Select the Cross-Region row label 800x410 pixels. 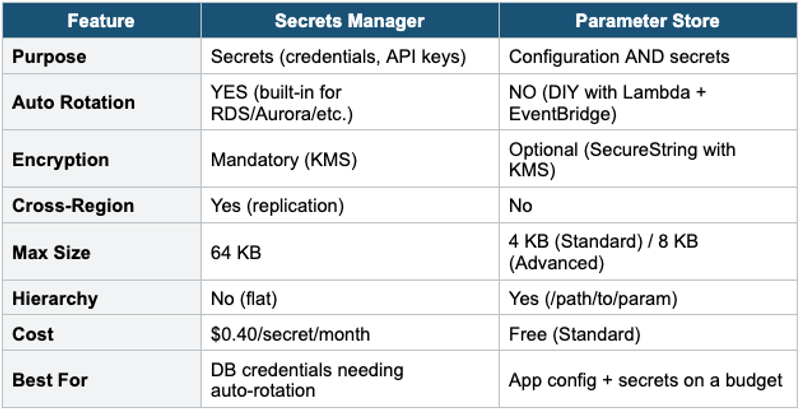pyautogui.click(x=70, y=206)
